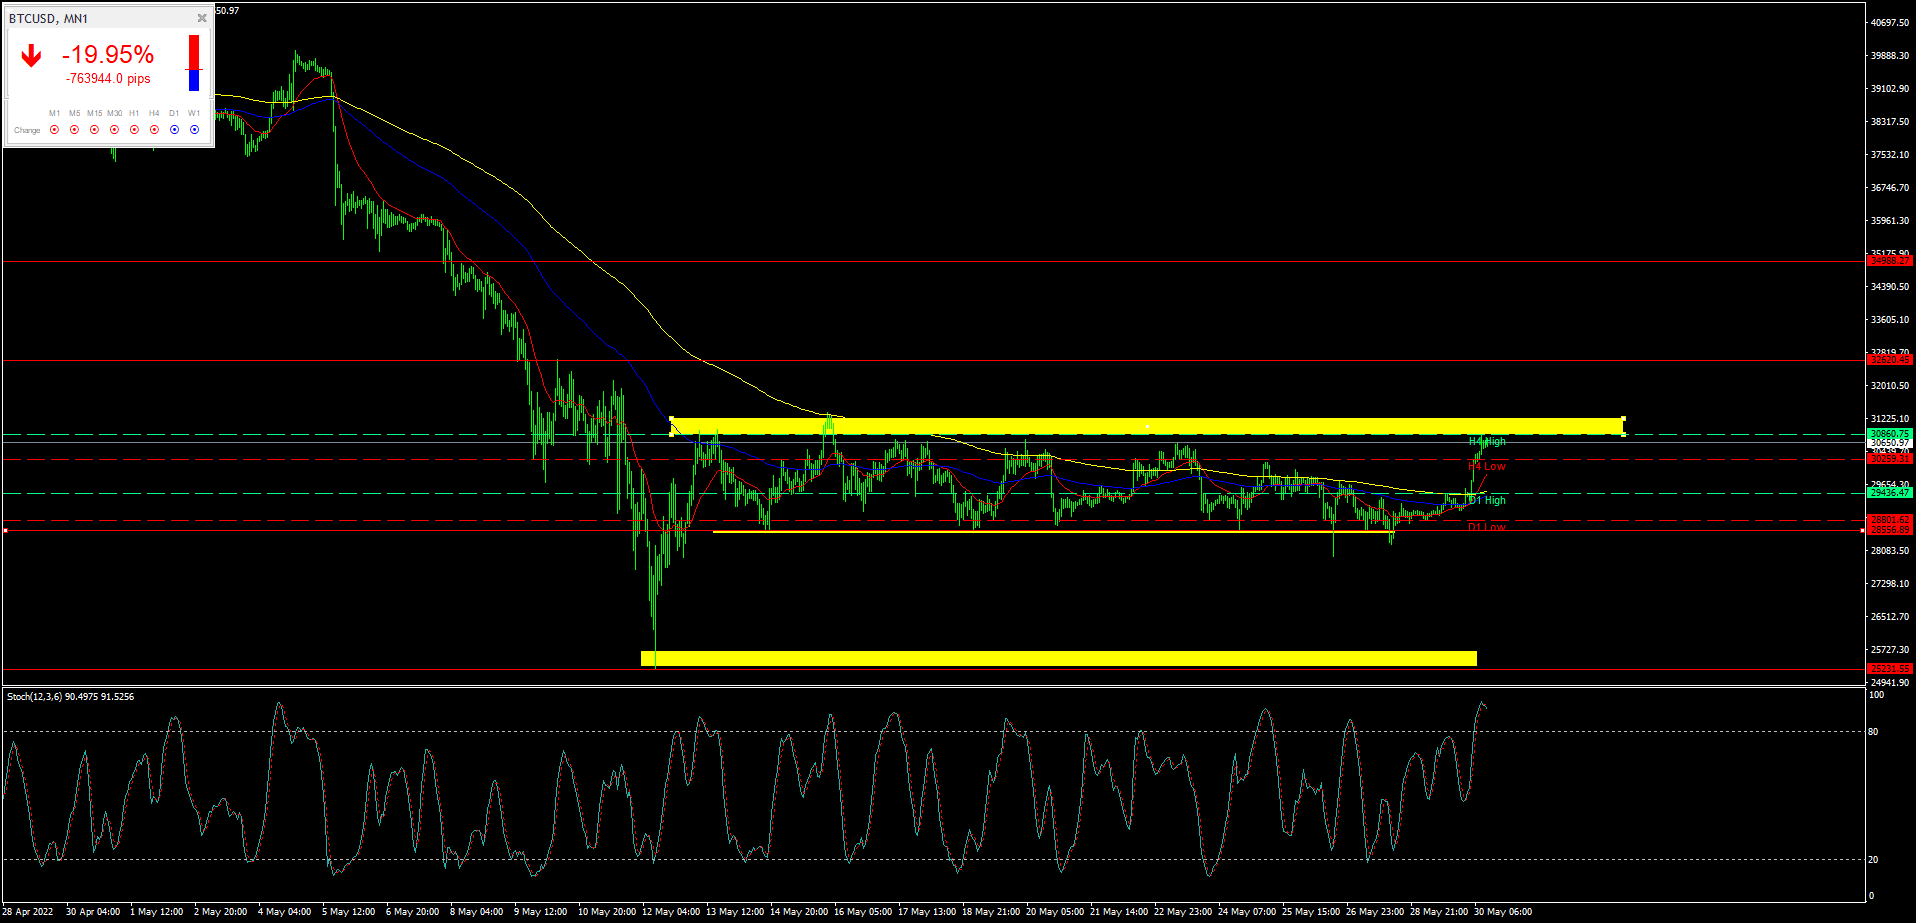Image resolution: width=1916 pixels, height=923 pixels.
Task: Click the 18 May 21:00 time axis label
Action: point(991,911)
